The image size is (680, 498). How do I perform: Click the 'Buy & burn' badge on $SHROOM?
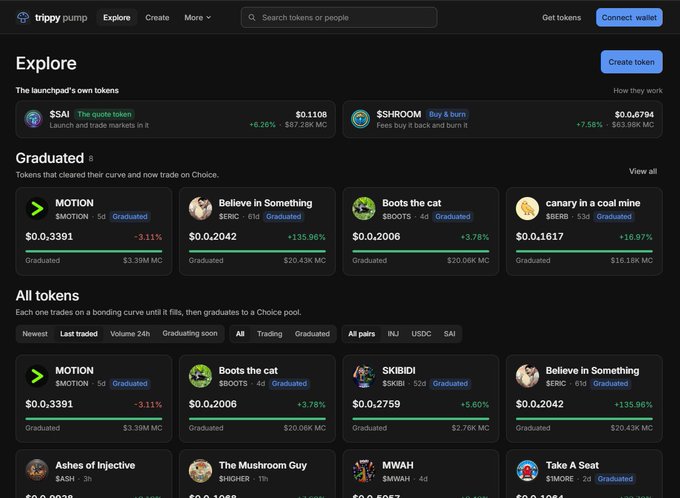(x=447, y=114)
